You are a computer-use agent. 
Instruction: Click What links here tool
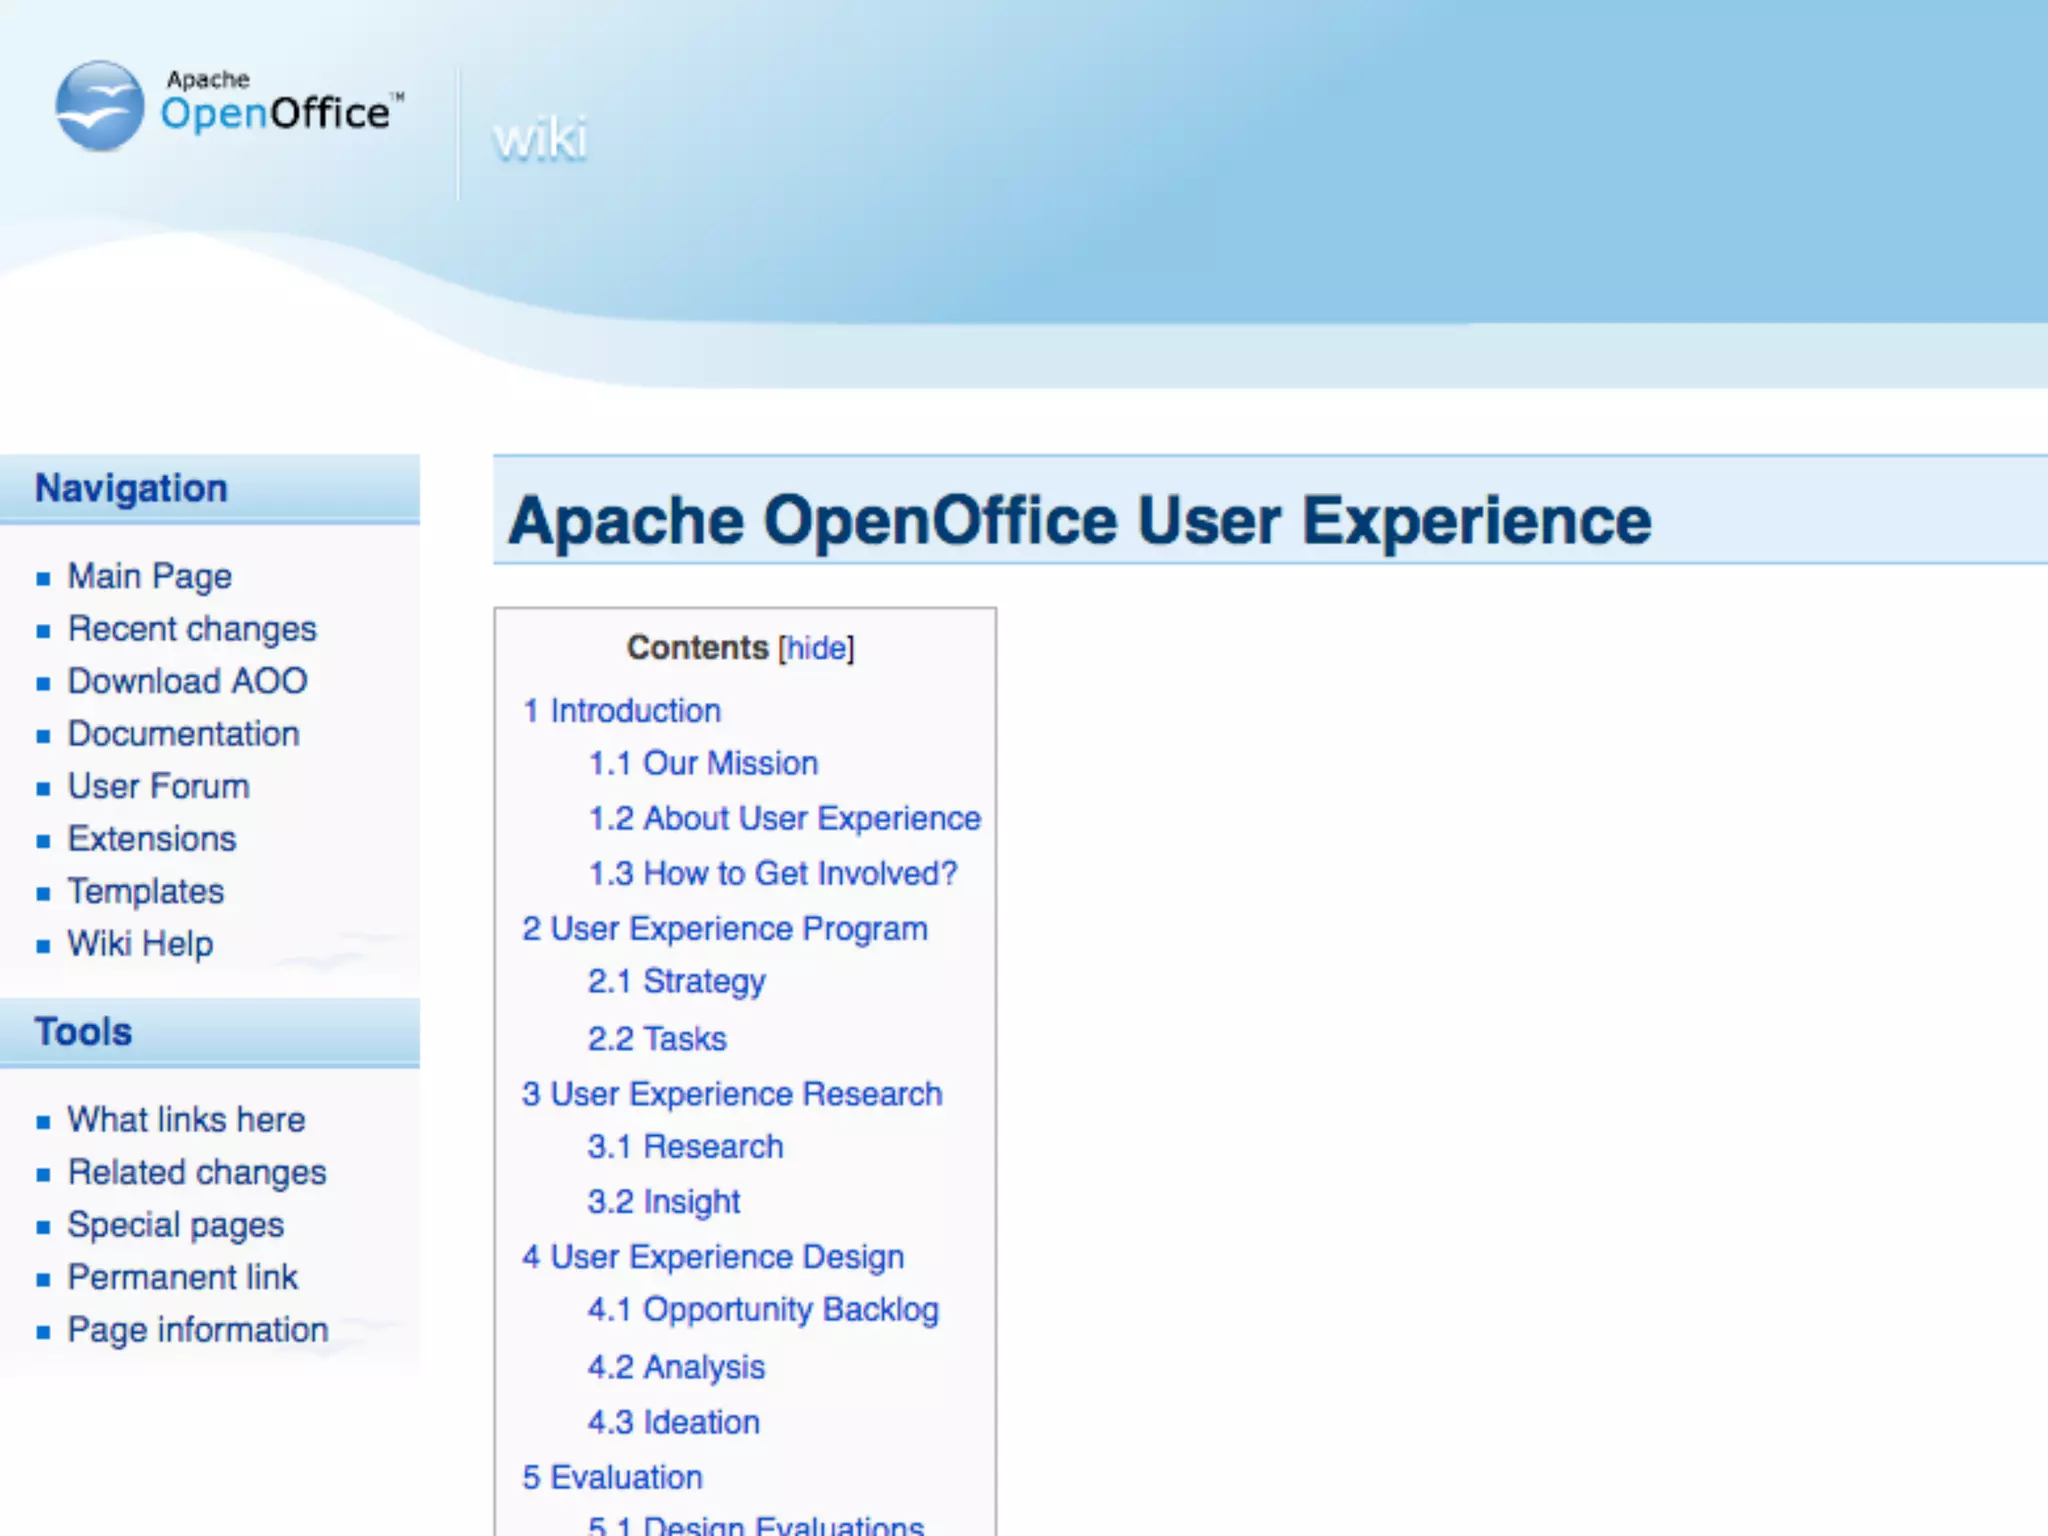[x=186, y=1120]
